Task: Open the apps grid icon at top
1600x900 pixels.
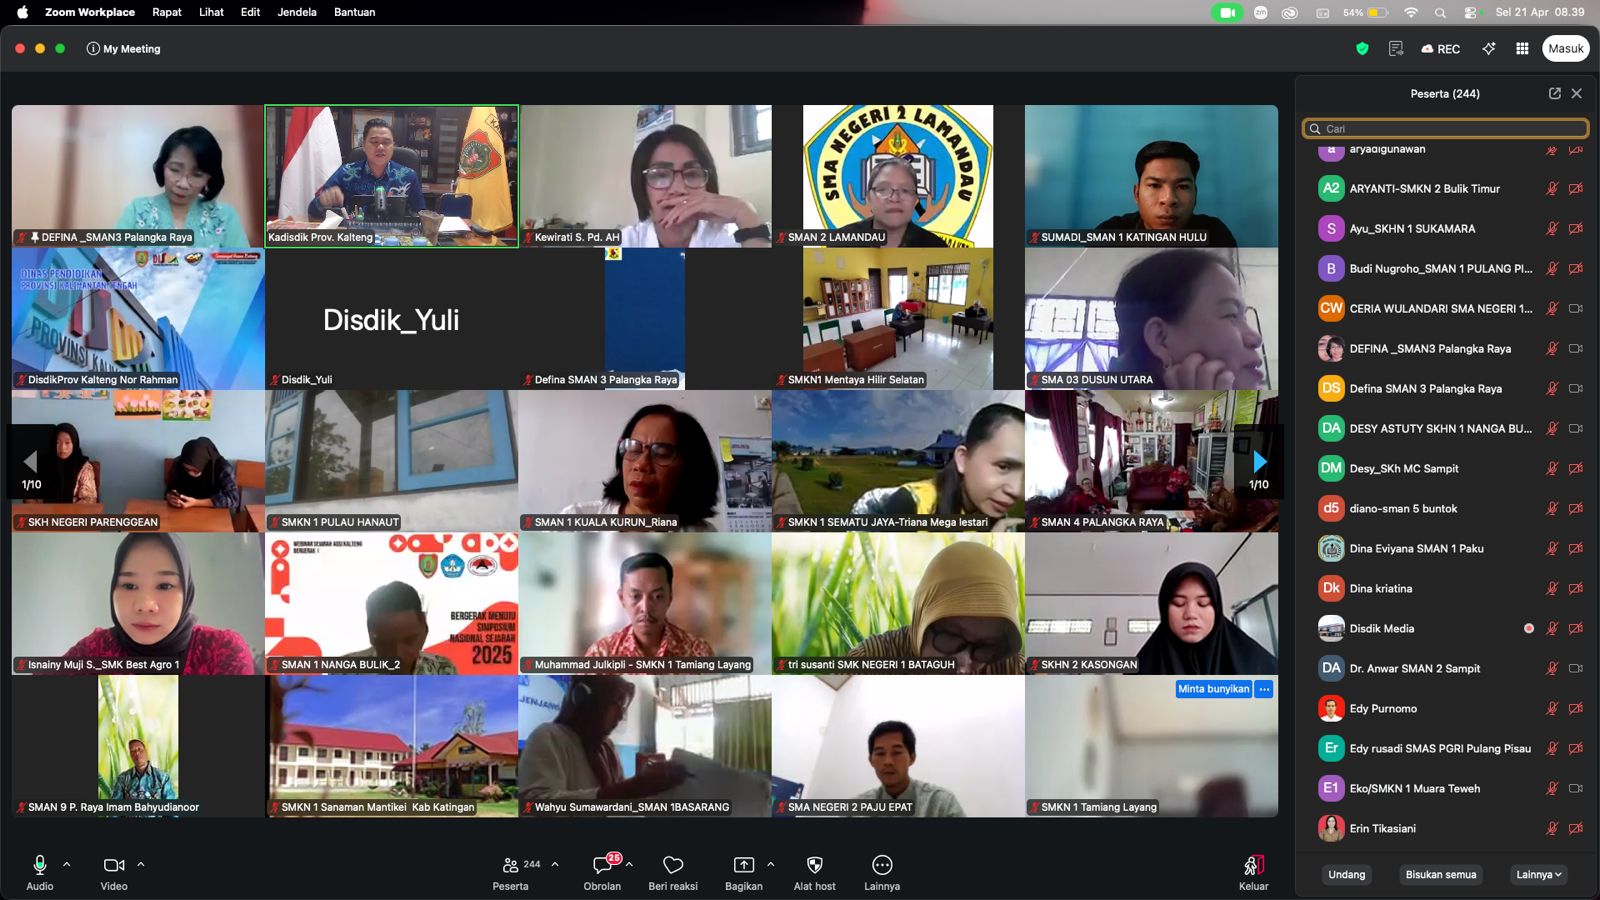Action: (1522, 48)
